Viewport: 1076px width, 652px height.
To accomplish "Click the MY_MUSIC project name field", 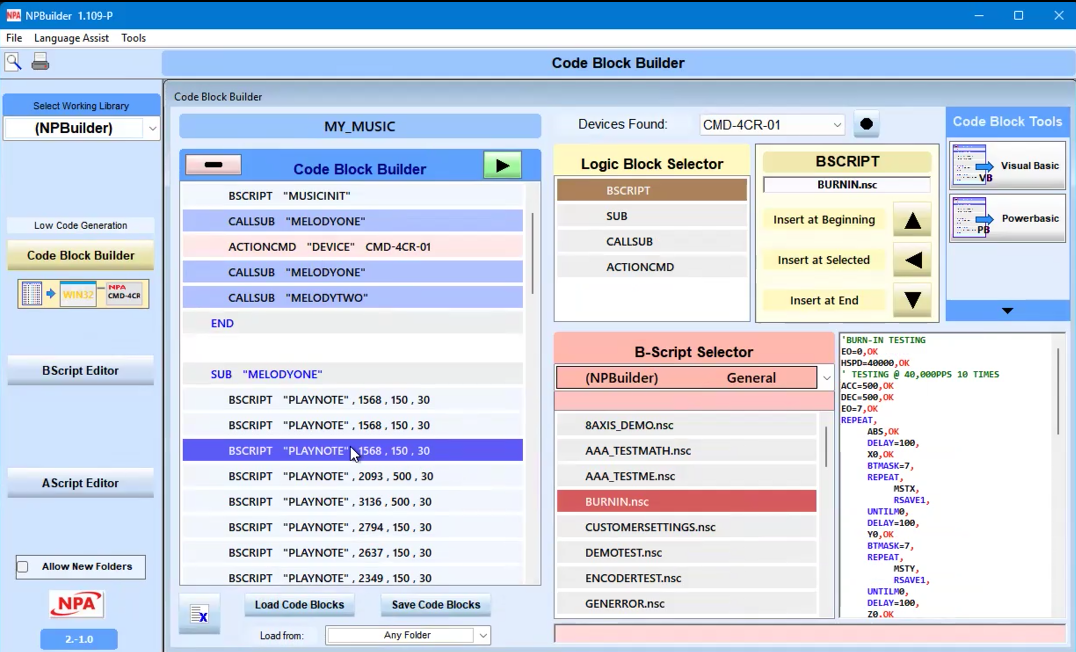I will pos(360,126).
